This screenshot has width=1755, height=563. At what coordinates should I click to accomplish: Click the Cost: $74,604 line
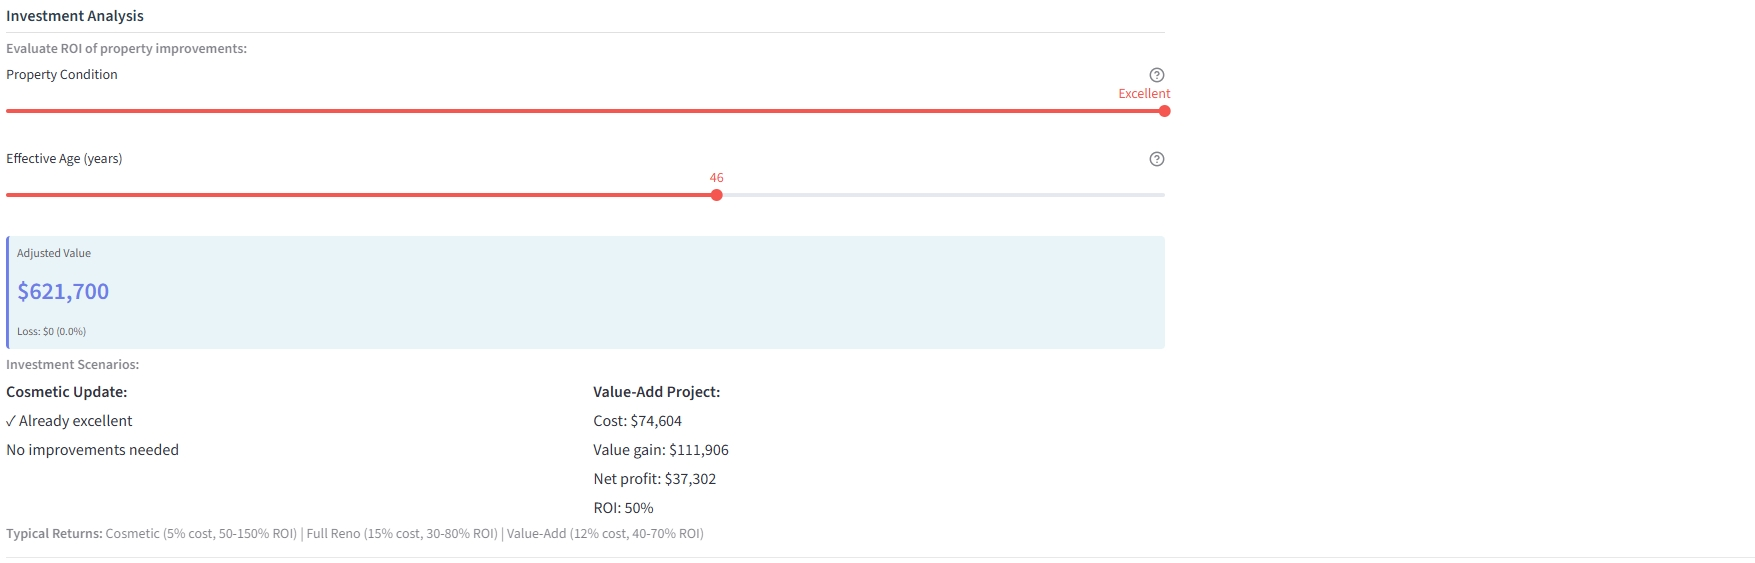pos(637,421)
